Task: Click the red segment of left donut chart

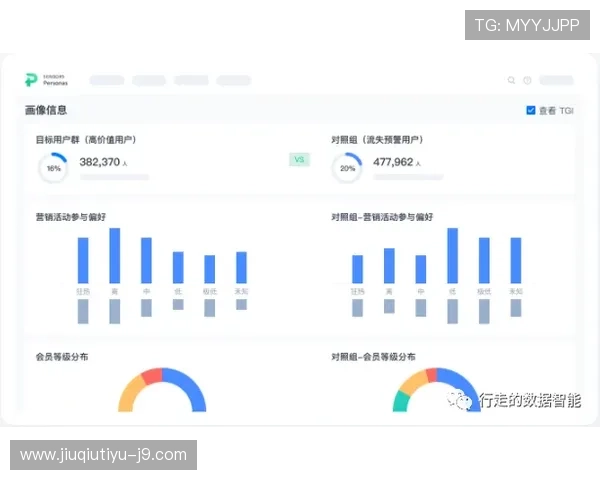Action: (152, 376)
